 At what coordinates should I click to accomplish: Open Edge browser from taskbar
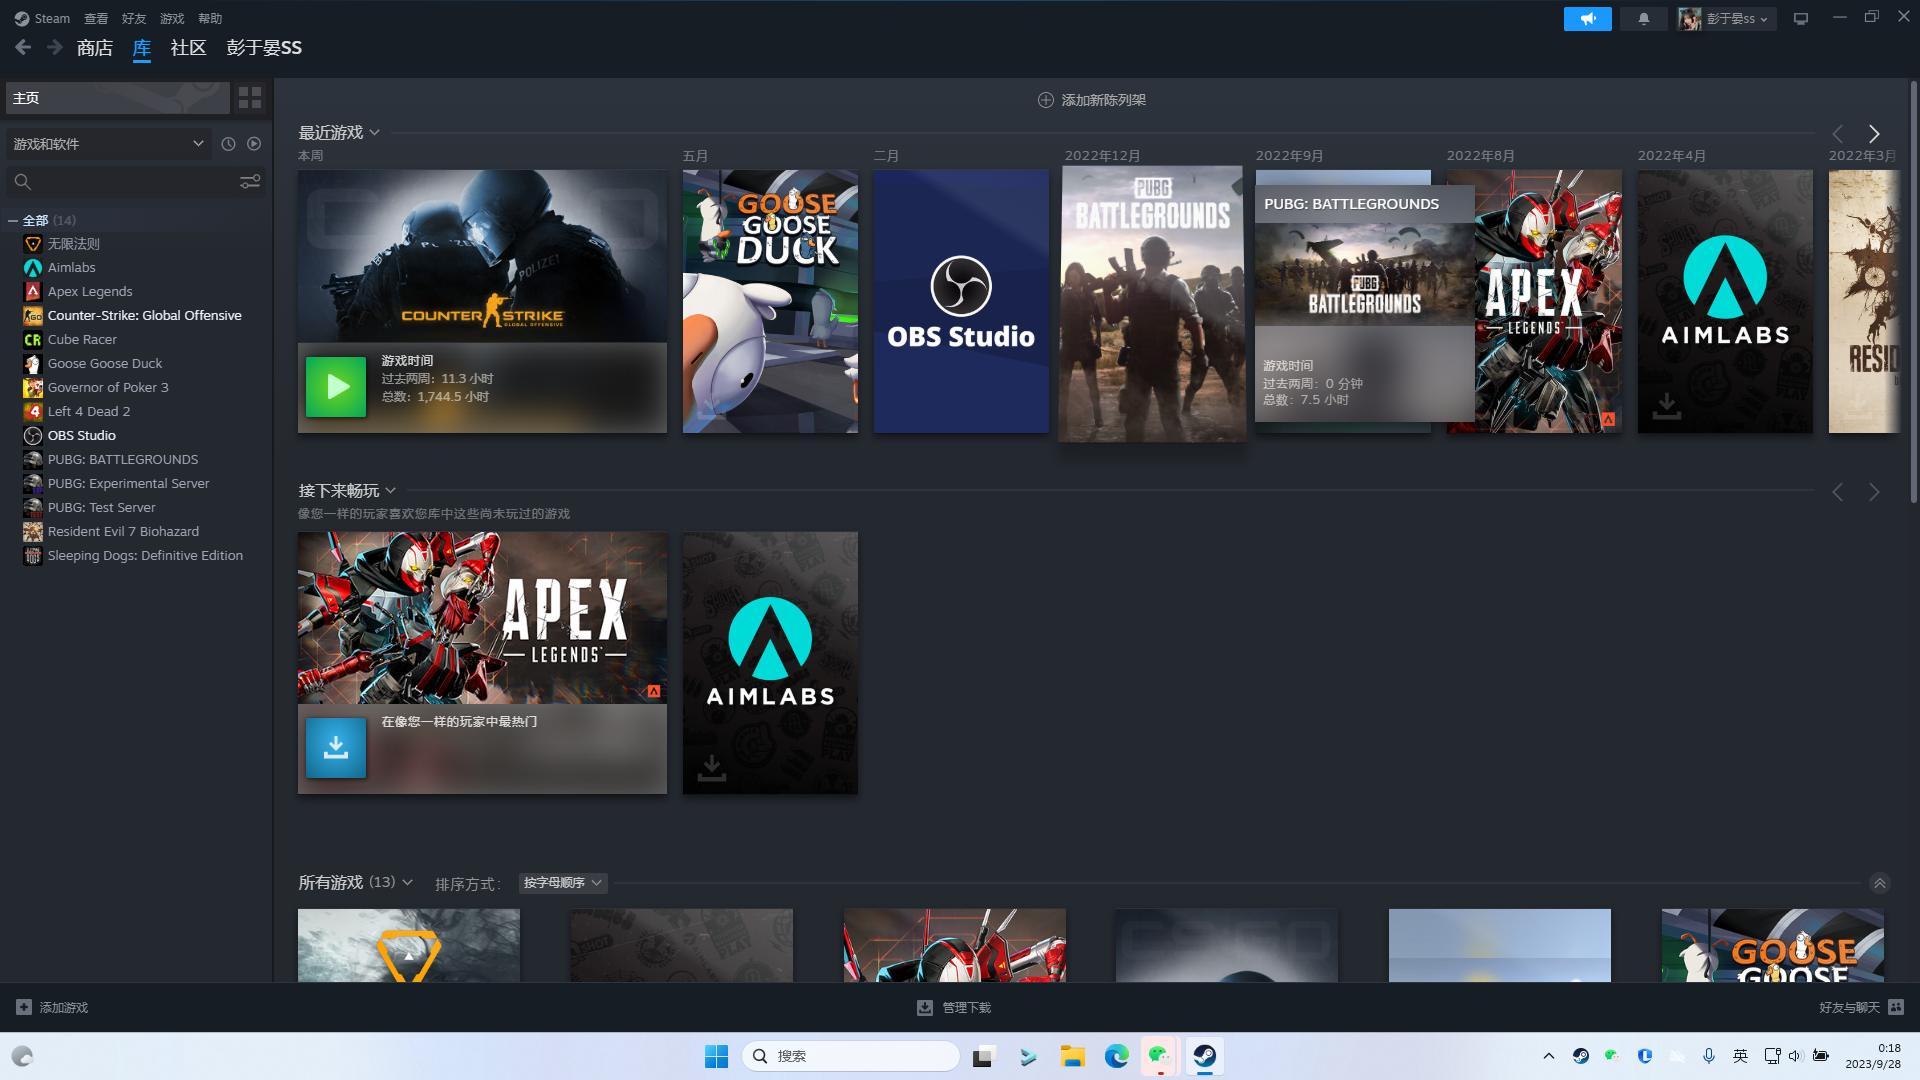point(1116,1056)
